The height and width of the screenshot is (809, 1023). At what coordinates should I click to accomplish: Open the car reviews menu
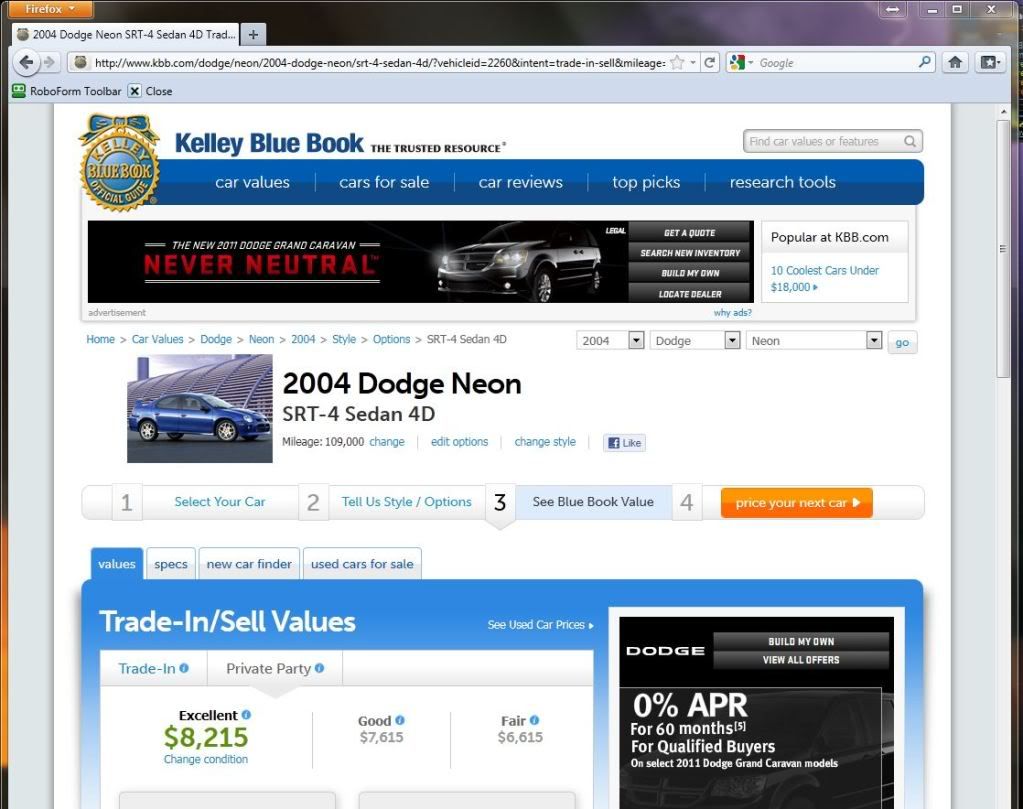(x=521, y=182)
